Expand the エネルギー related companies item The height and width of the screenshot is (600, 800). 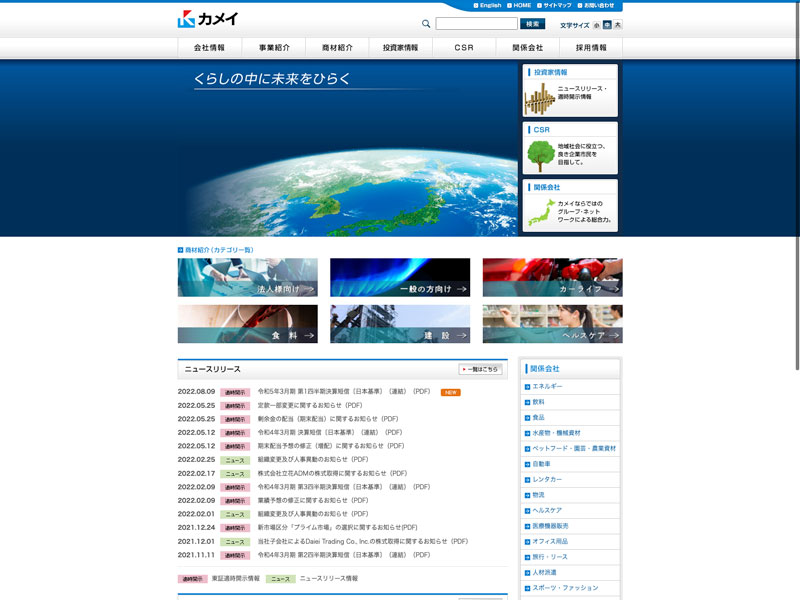(570, 386)
